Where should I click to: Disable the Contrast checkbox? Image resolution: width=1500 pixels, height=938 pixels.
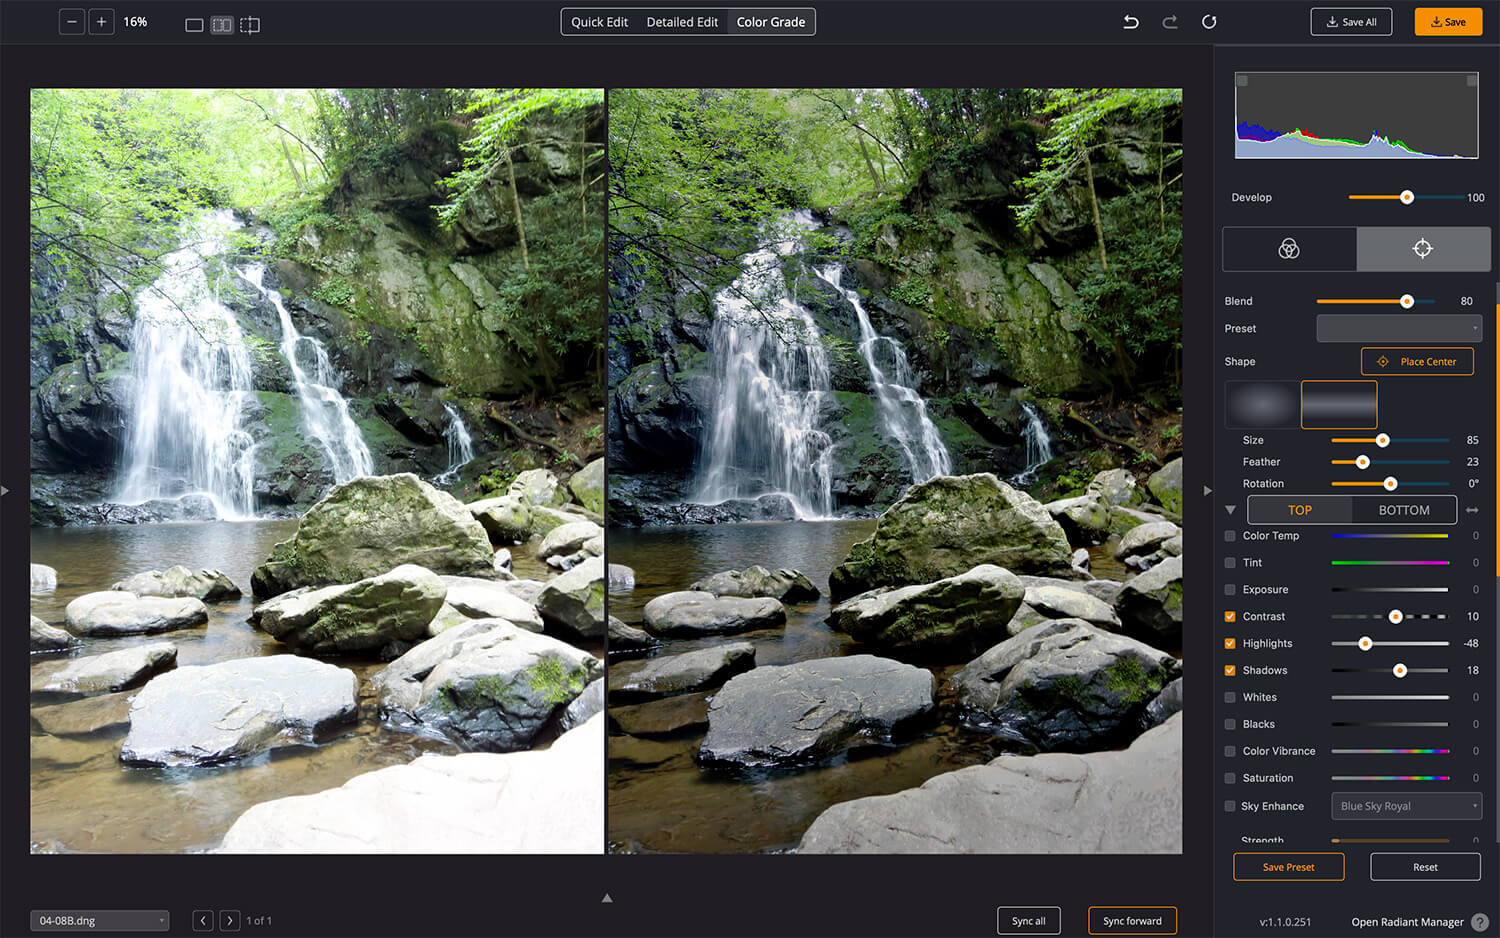1230,617
